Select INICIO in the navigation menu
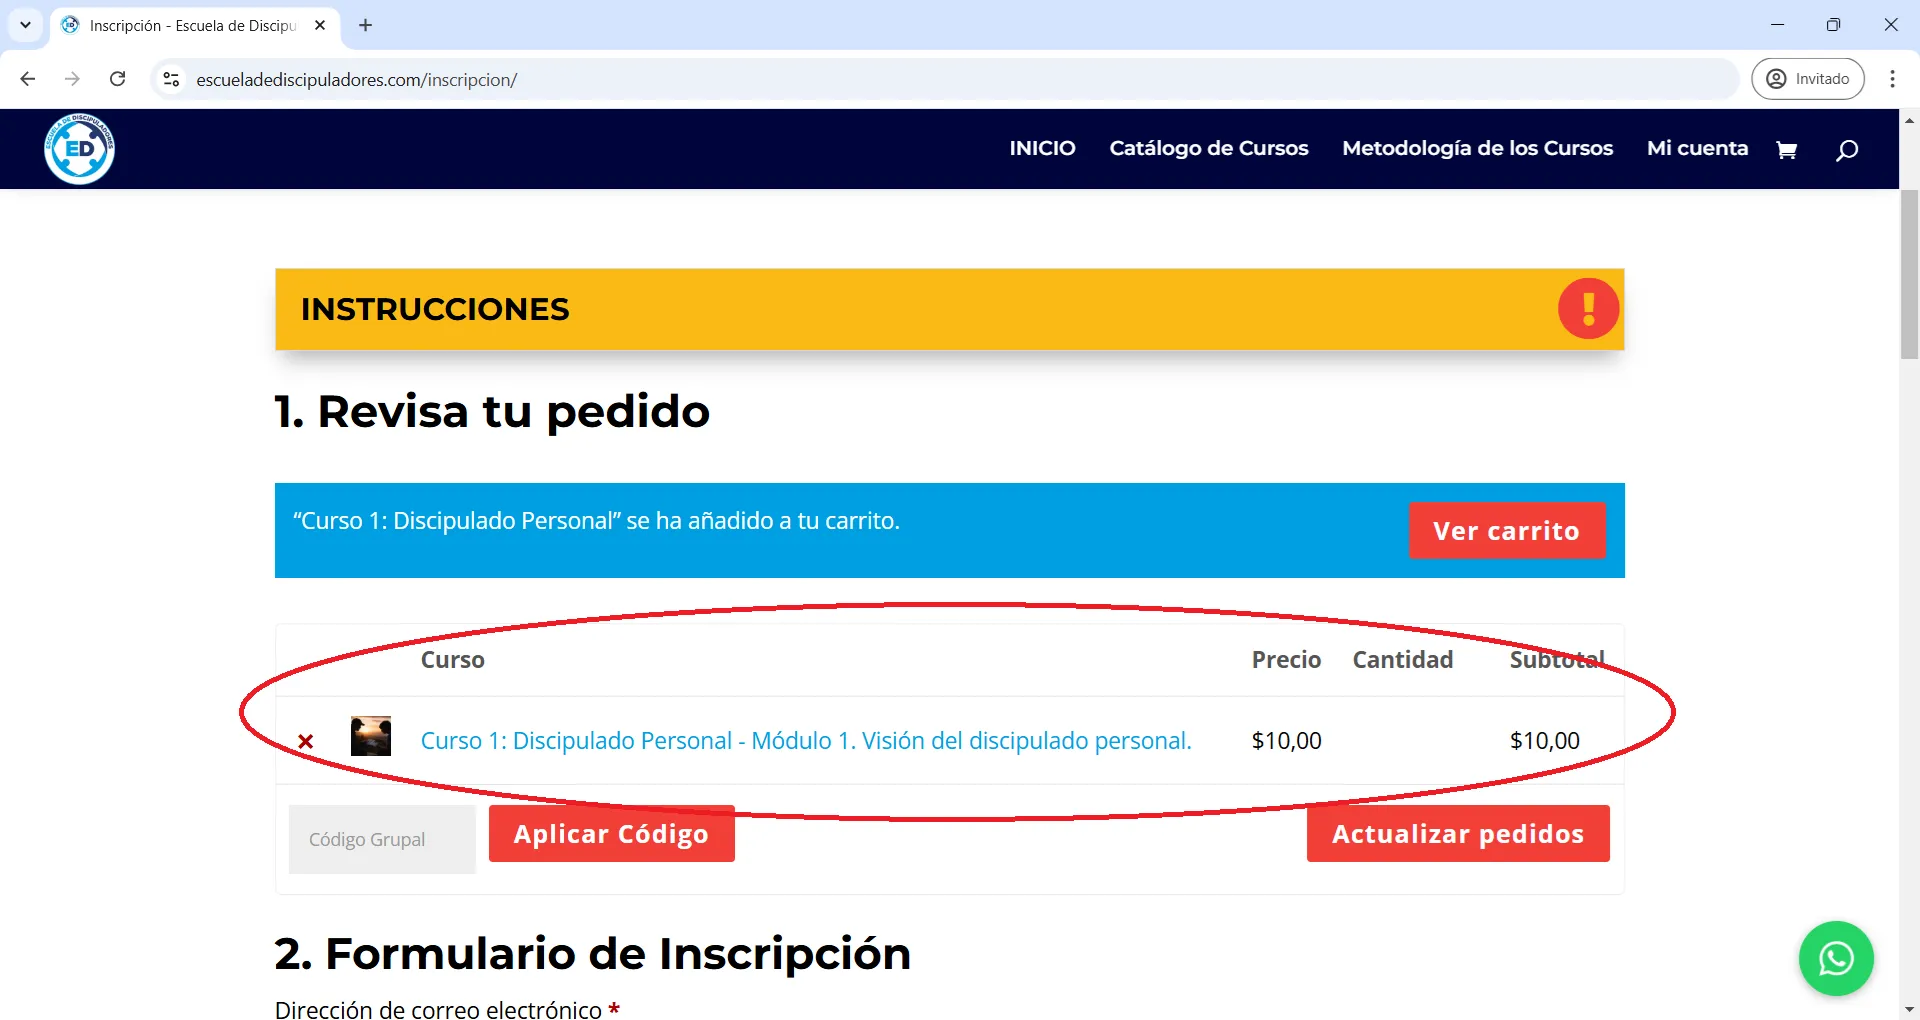This screenshot has width=1920, height=1020. [x=1042, y=148]
